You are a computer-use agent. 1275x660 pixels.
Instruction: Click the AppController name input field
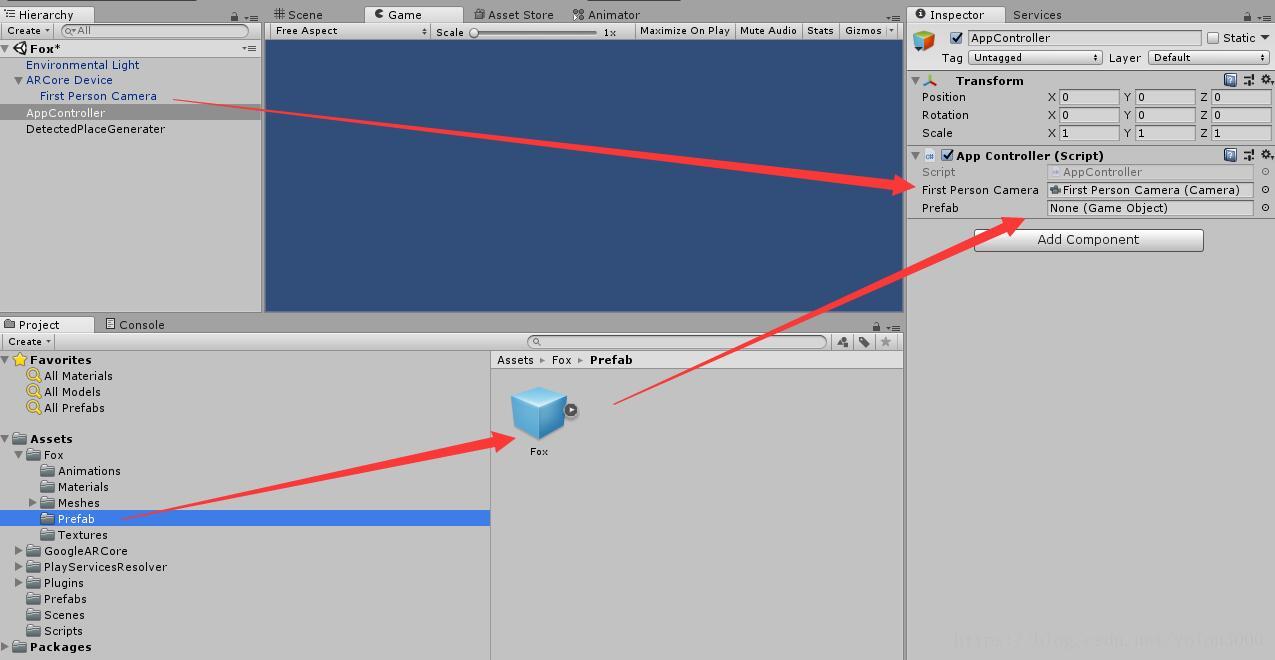[1084, 38]
